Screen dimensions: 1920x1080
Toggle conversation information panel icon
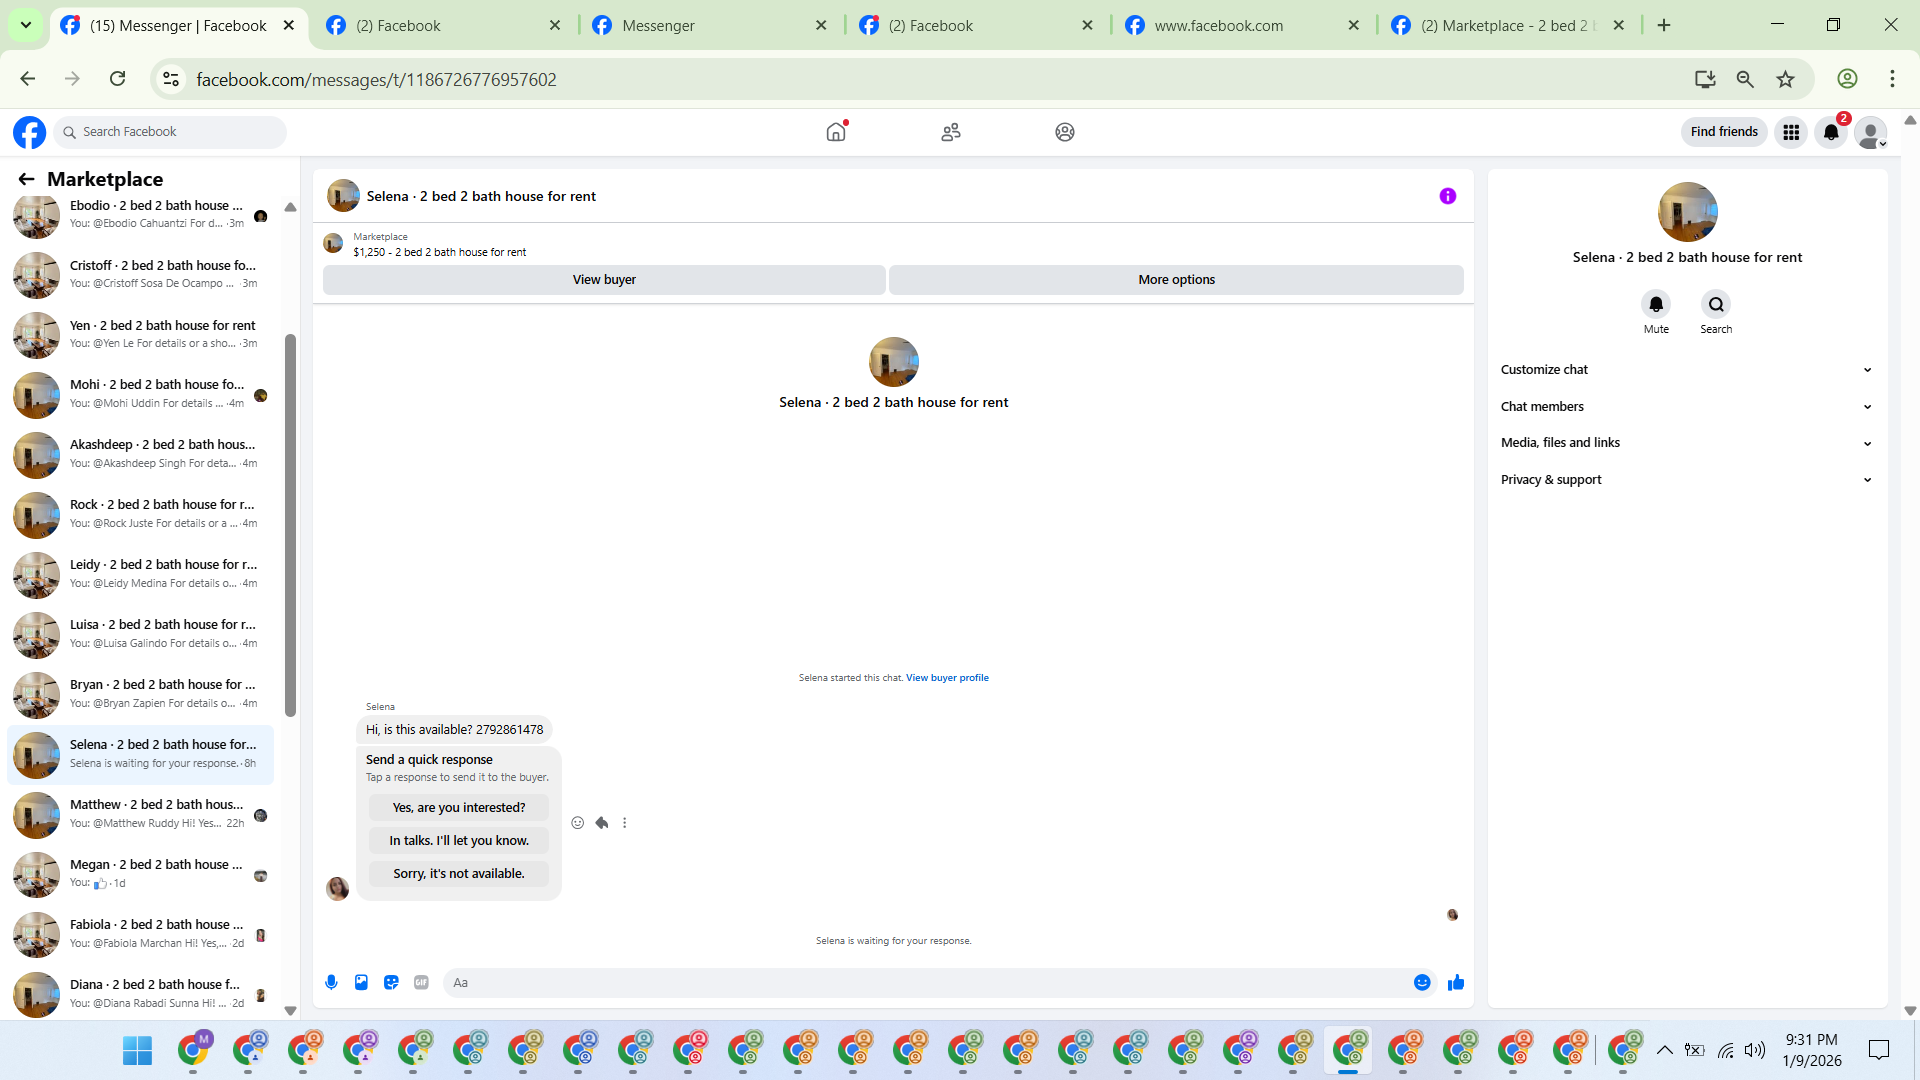point(1447,196)
